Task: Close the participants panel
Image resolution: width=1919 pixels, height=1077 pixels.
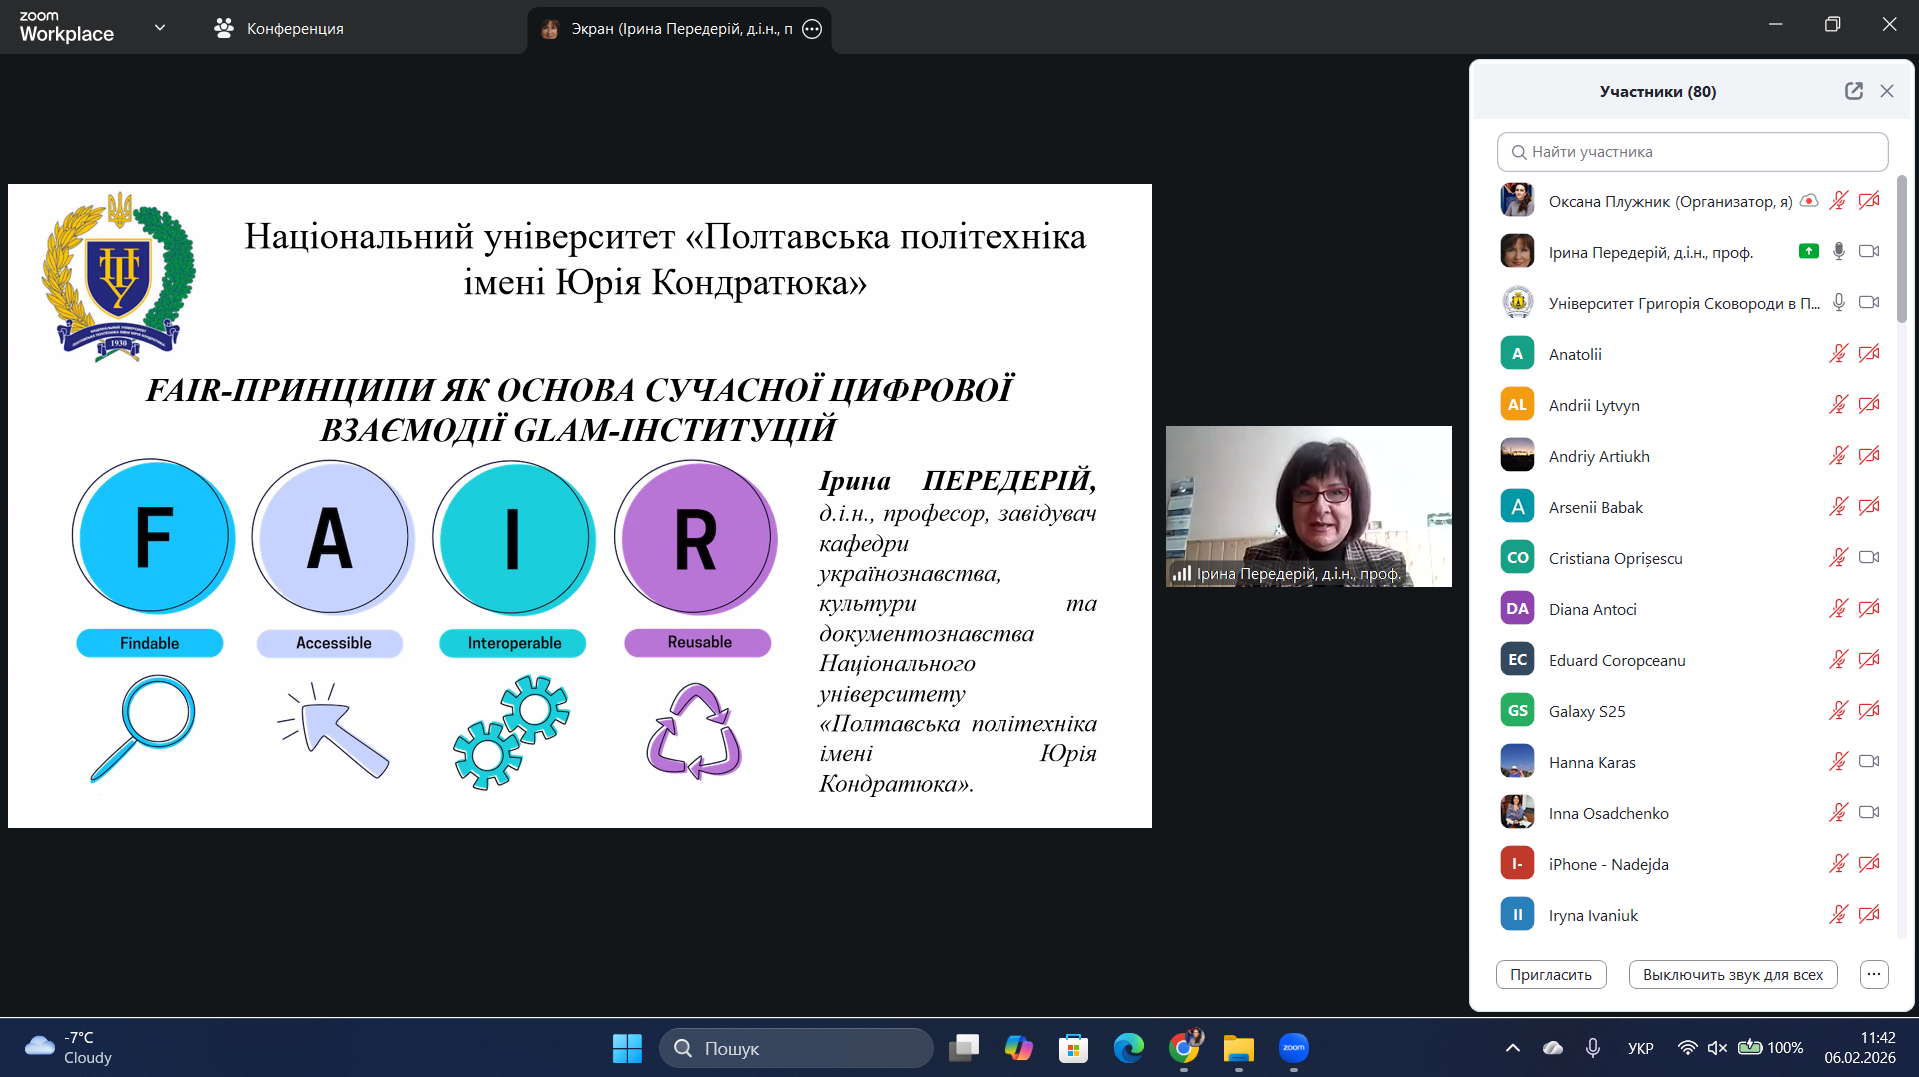Action: 1886,91
